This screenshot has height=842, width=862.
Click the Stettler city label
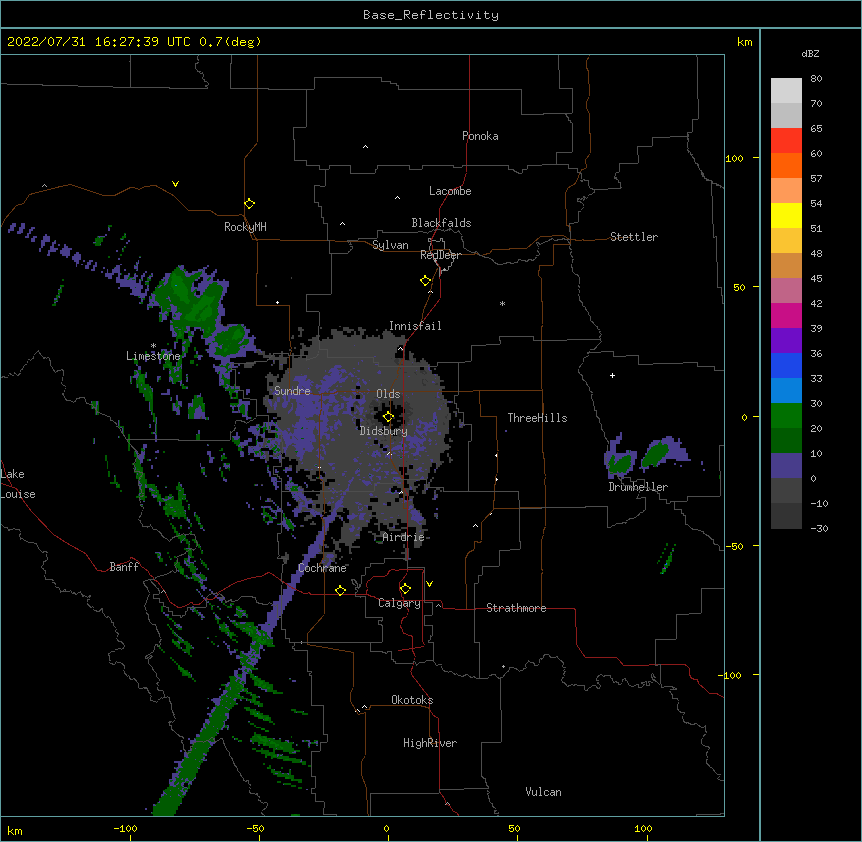(634, 237)
